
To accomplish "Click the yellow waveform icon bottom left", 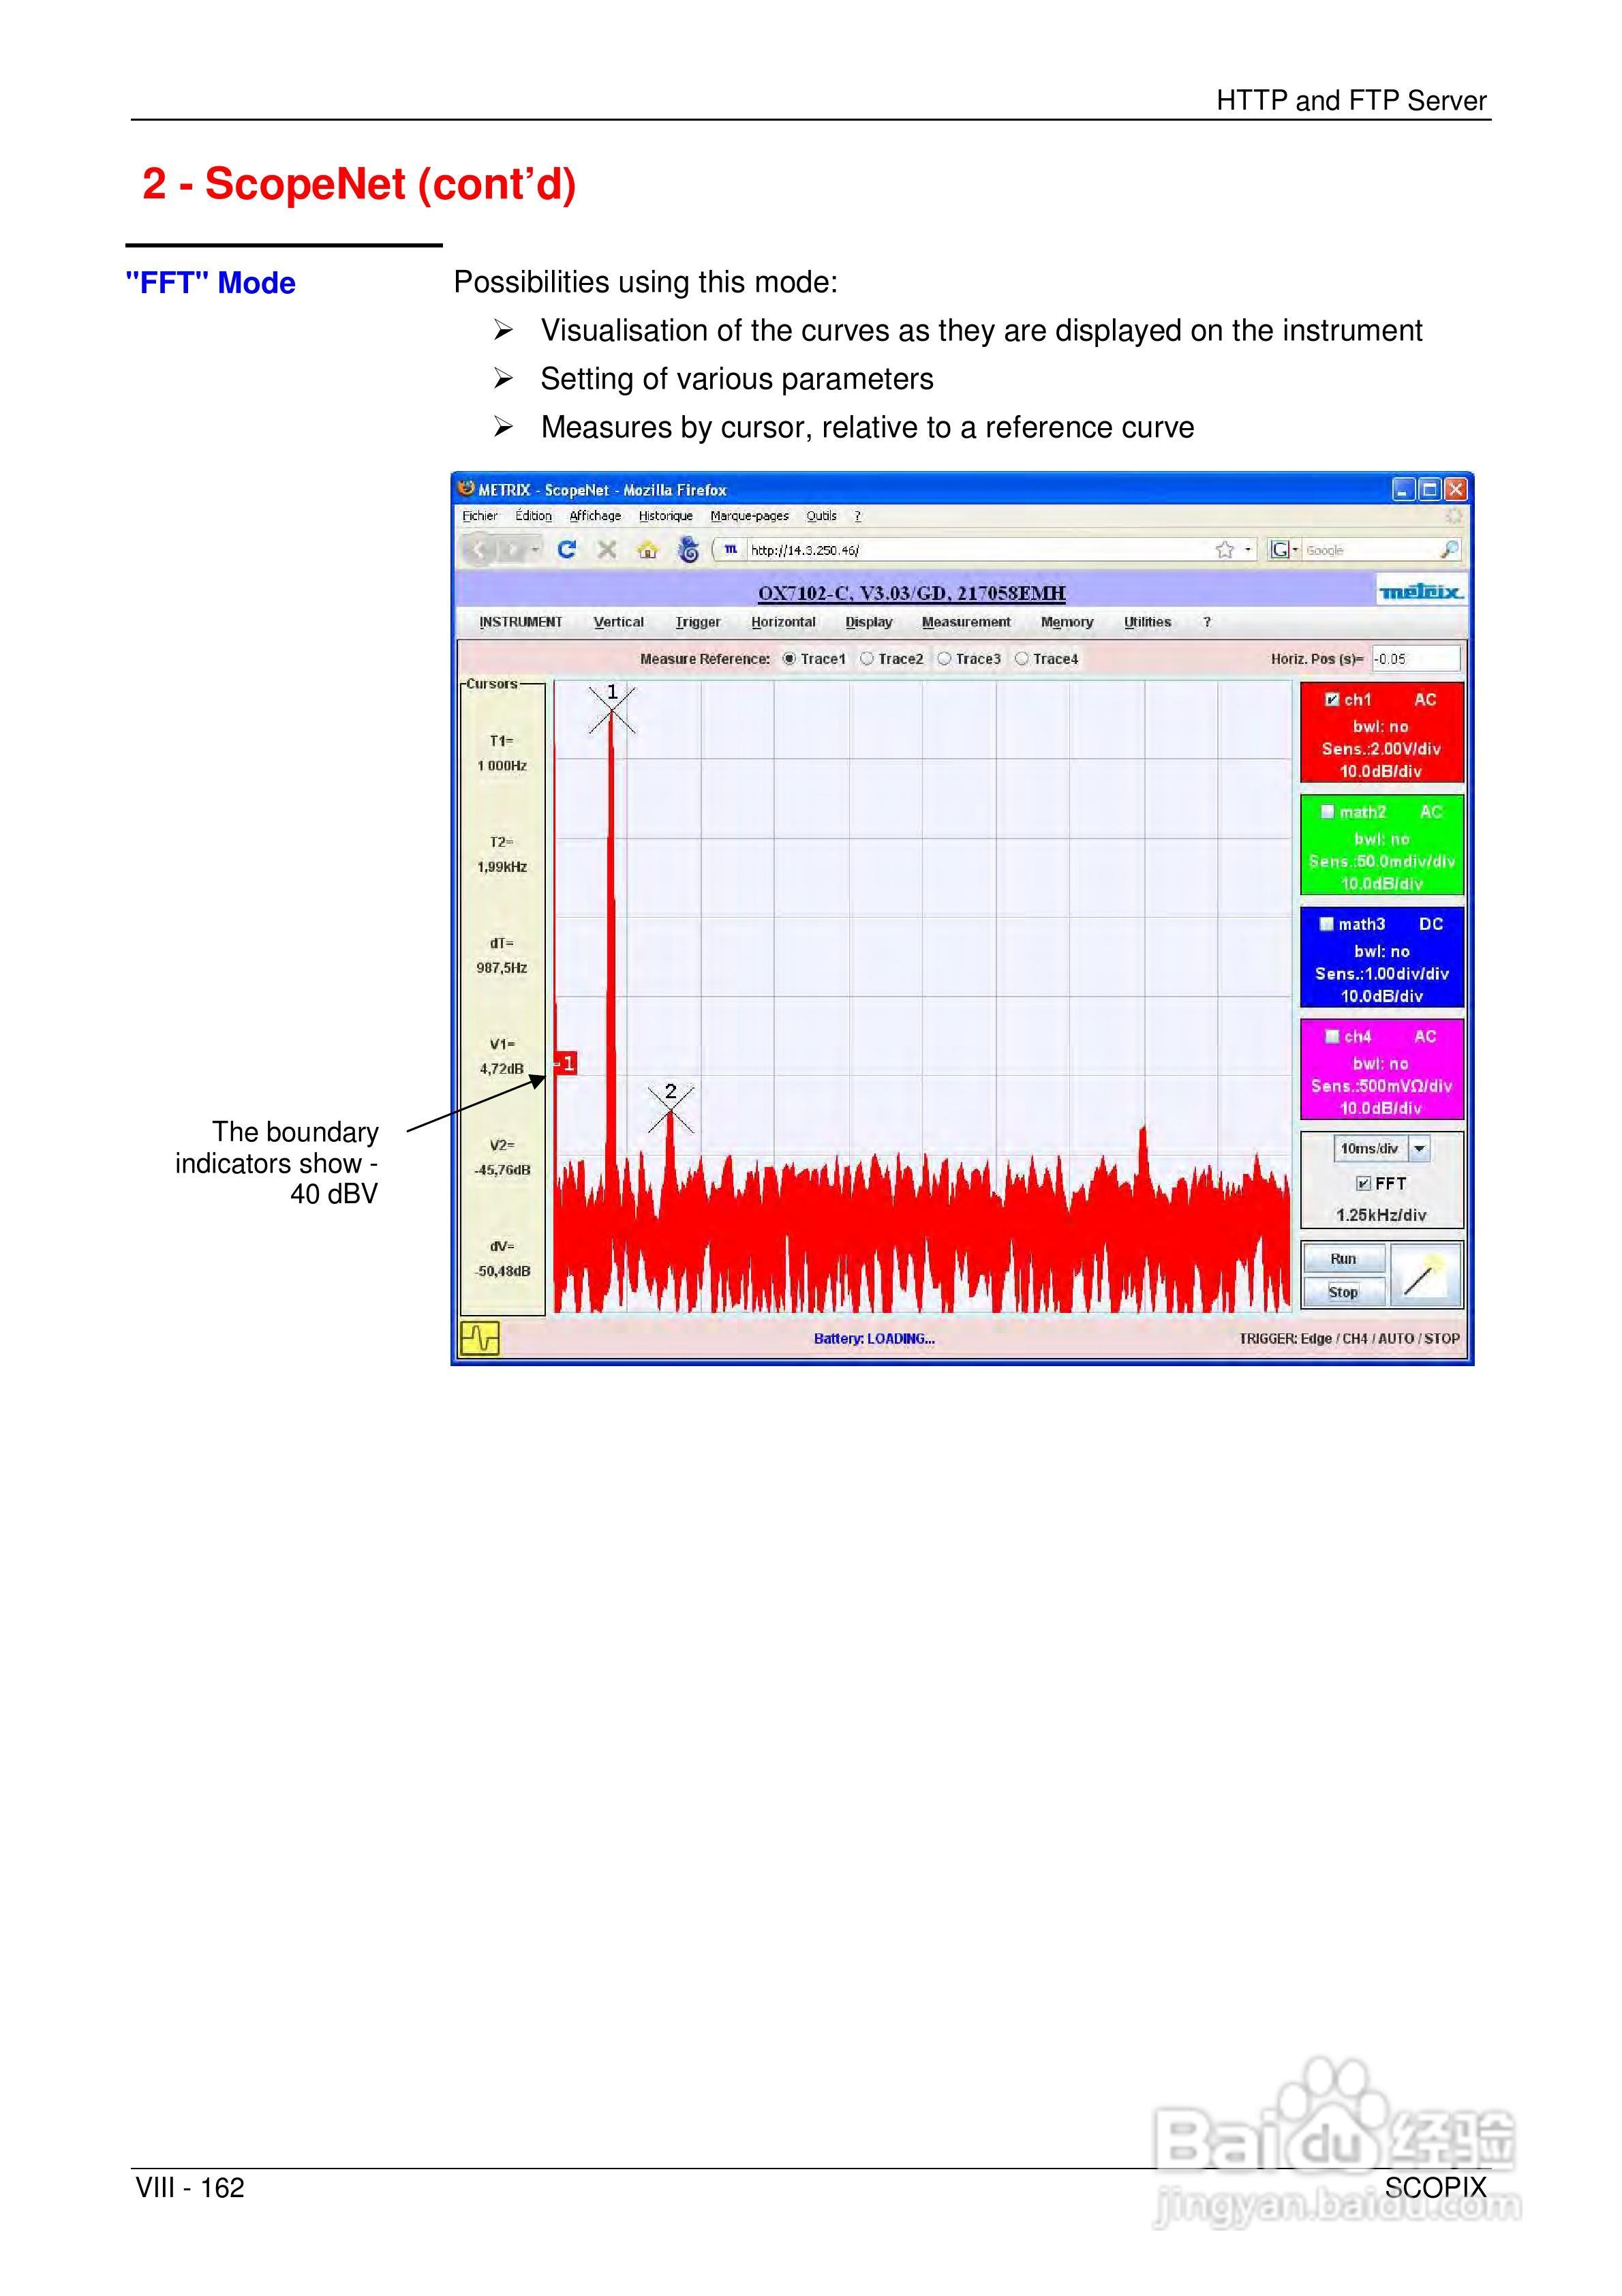I will [480, 1338].
